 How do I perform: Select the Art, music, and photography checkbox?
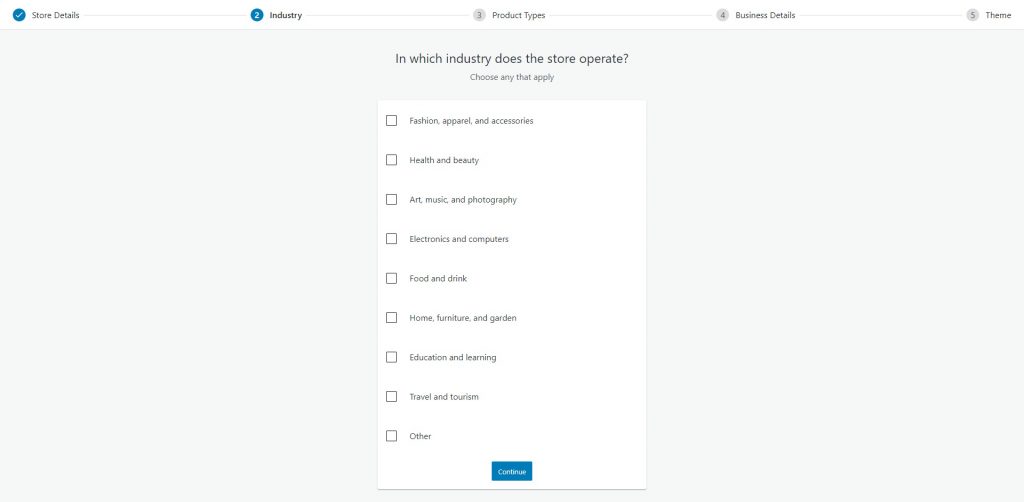click(391, 200)
